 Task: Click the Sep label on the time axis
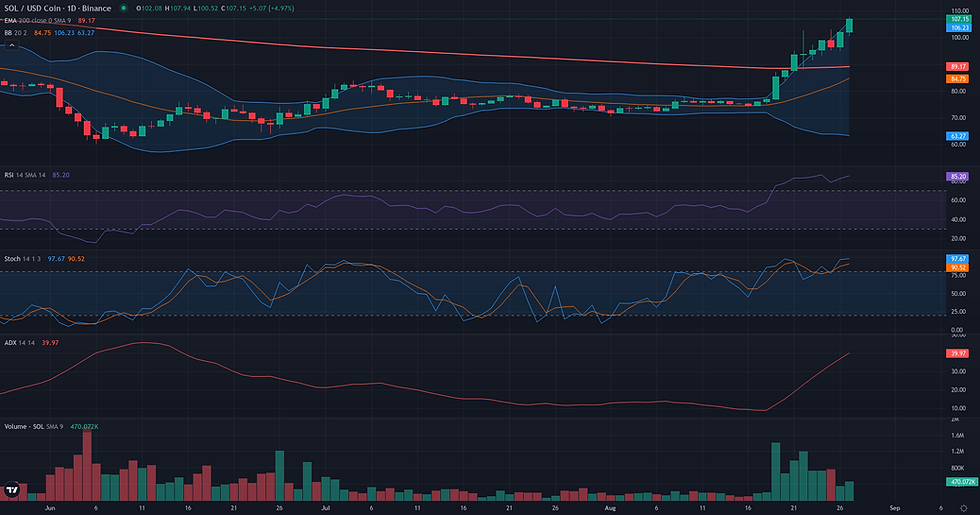point(895,508)
